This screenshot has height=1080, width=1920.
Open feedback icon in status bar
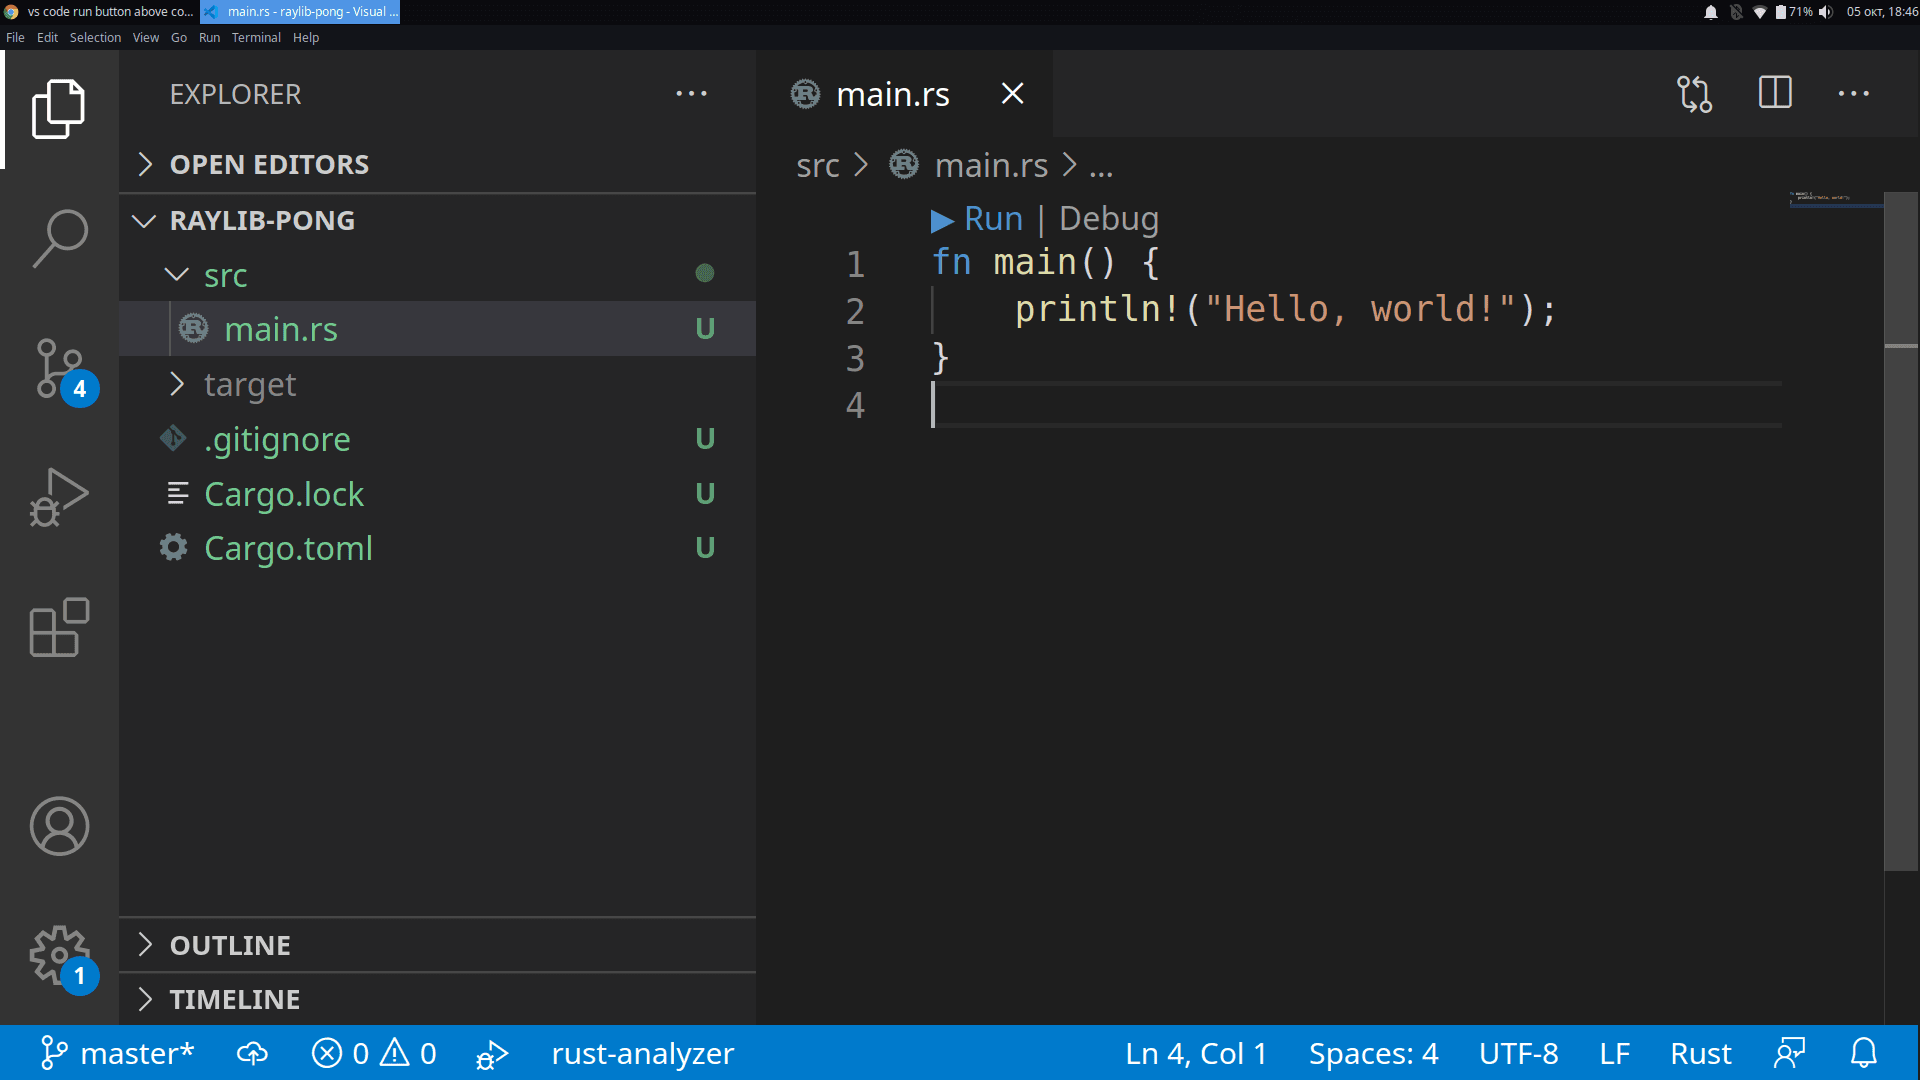[1789, 1053]
